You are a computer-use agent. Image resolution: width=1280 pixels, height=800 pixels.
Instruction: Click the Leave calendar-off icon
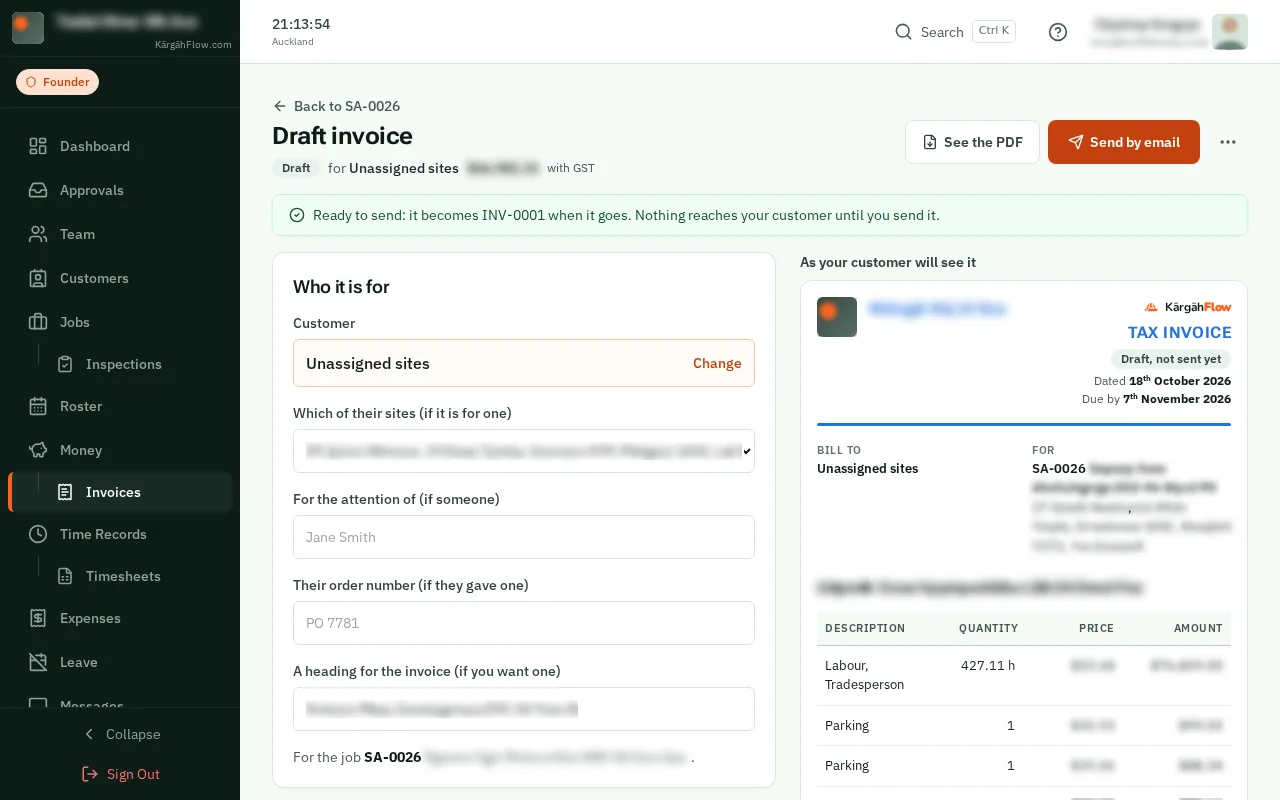coord(38,662)
